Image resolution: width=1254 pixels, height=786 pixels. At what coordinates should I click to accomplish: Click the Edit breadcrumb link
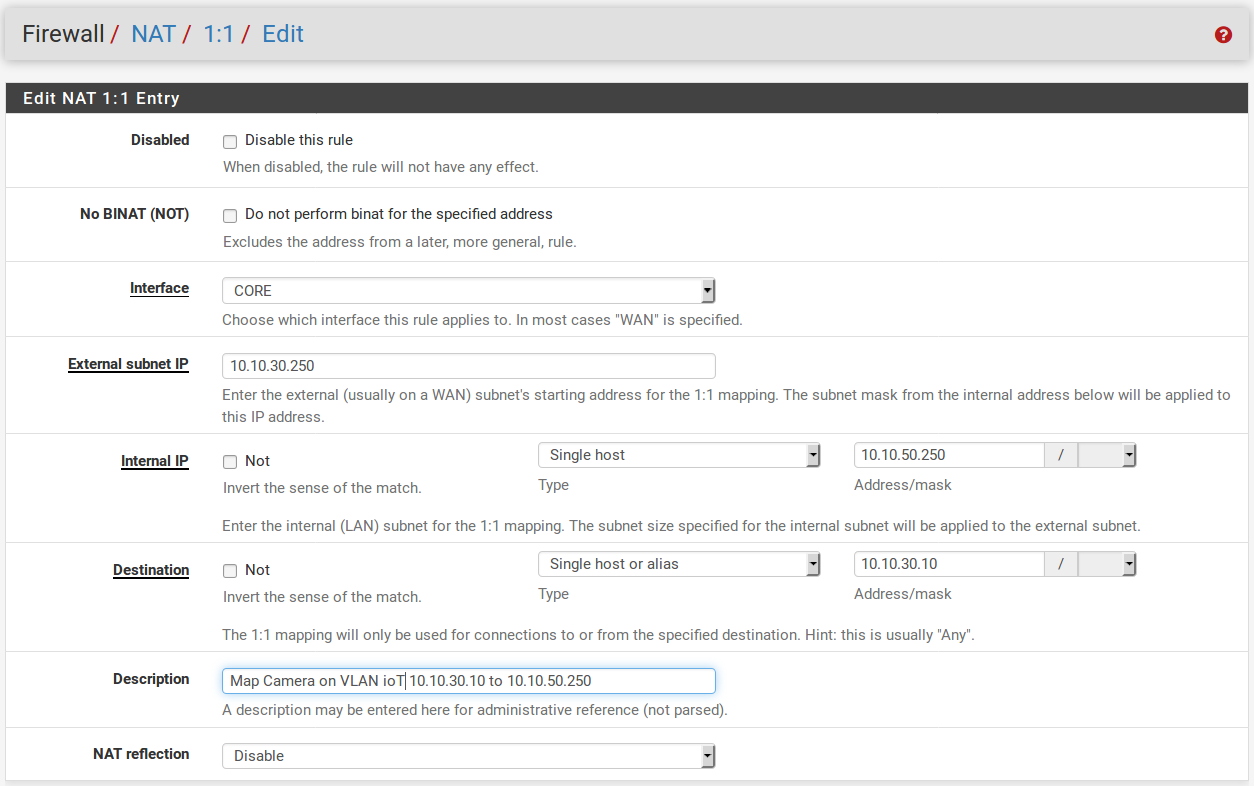pyautogui.click(x=282, y=34)
